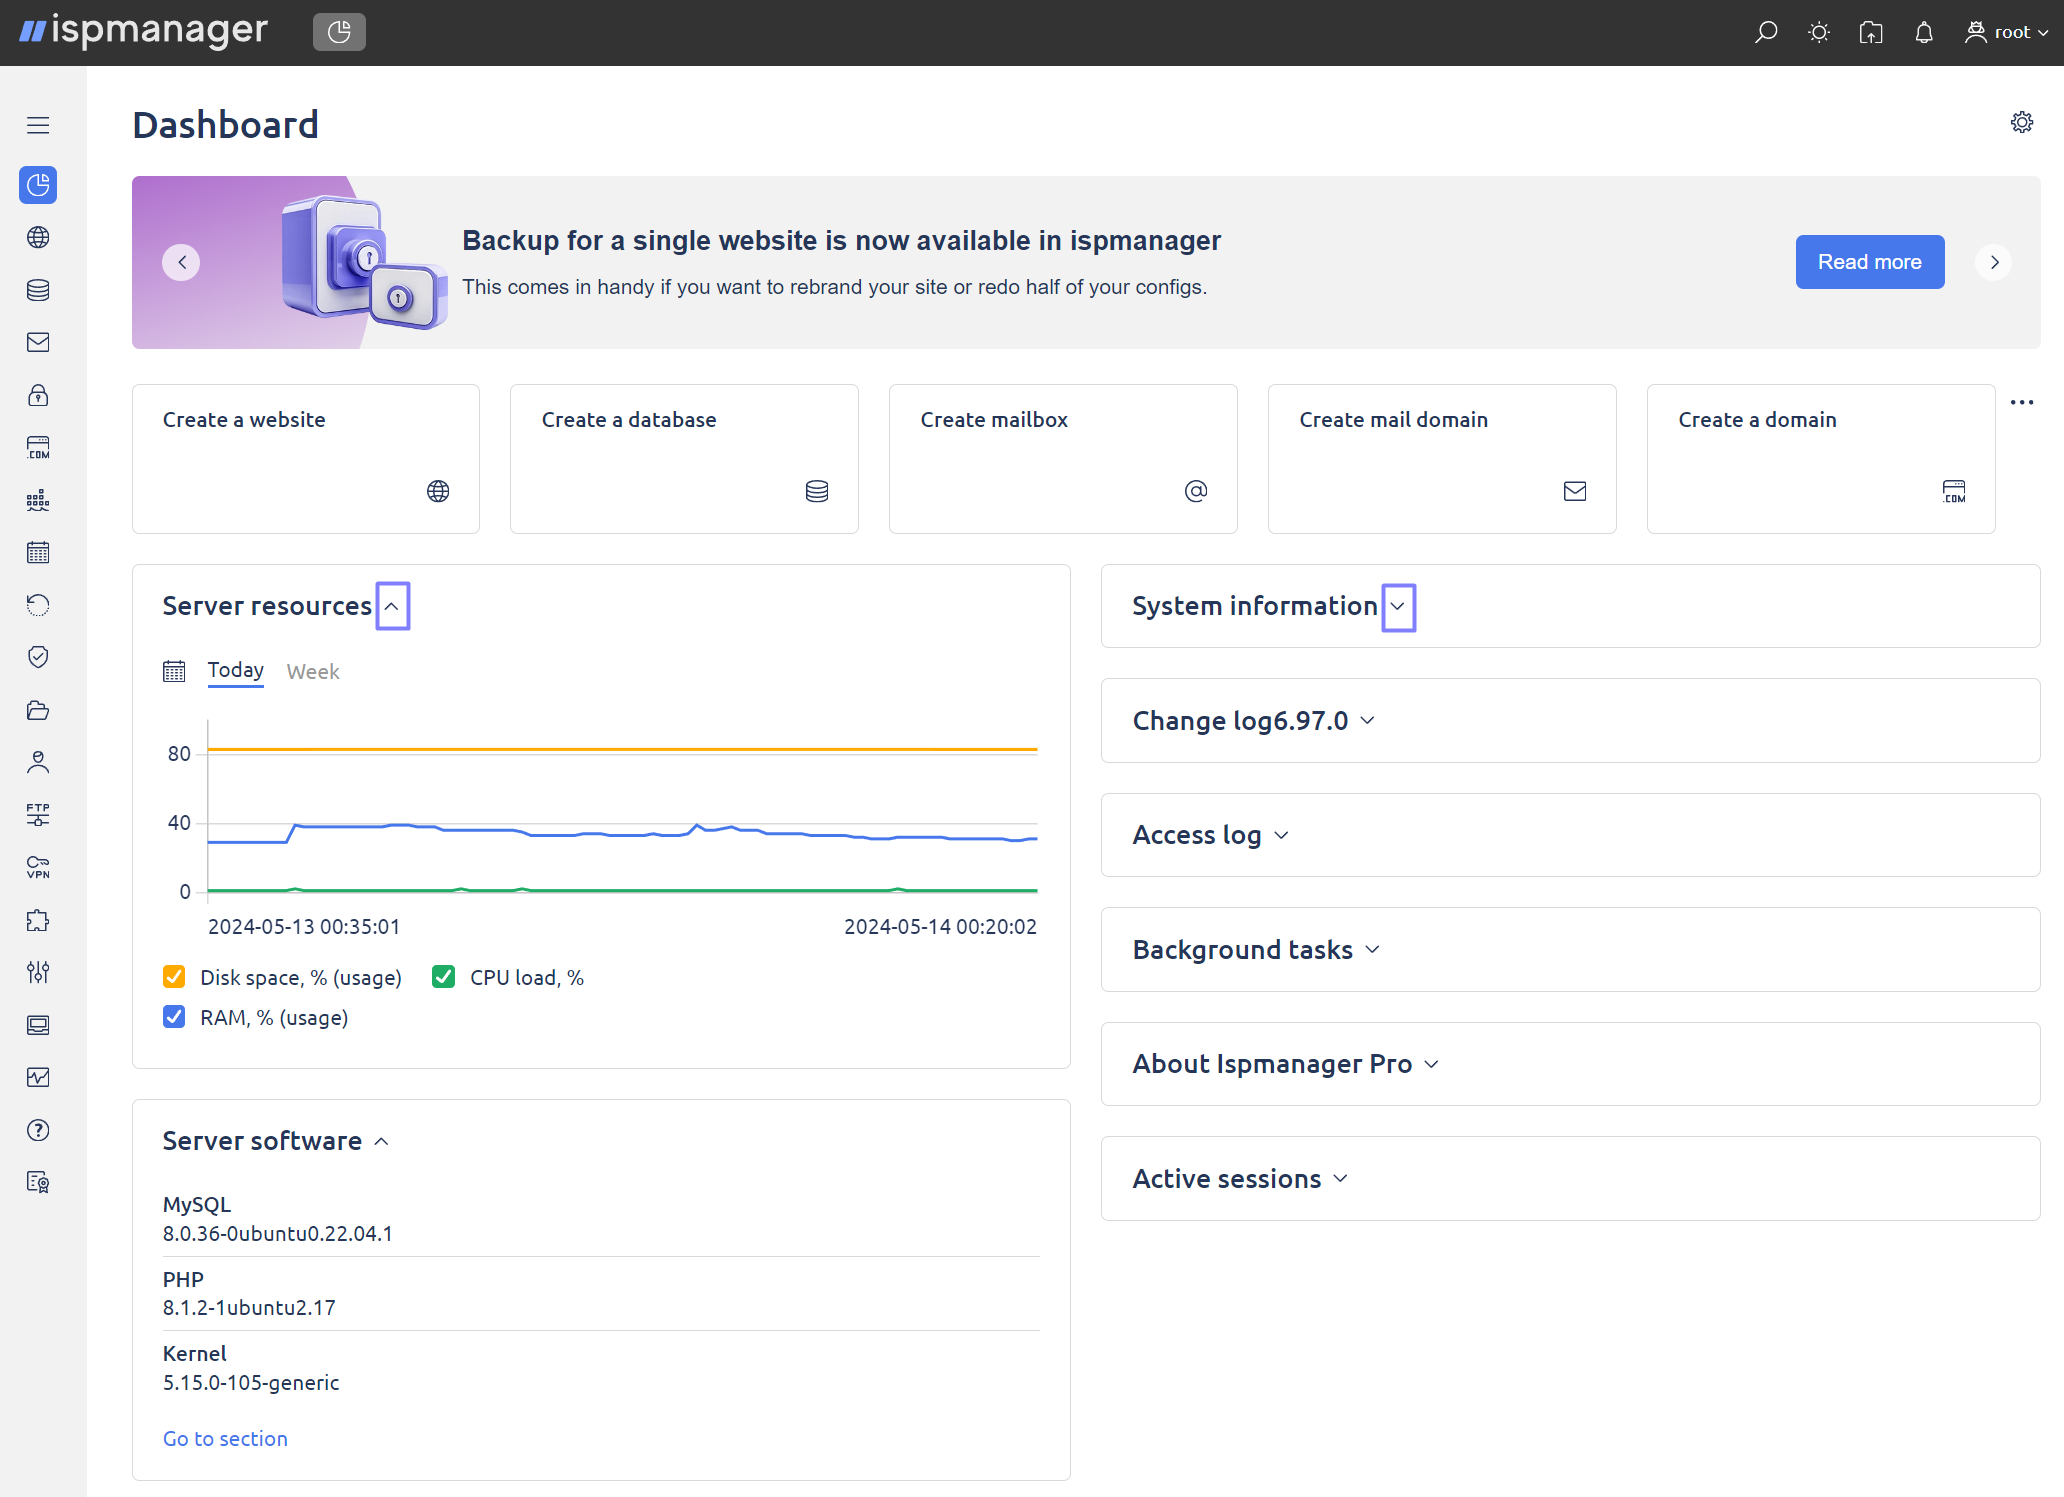Collapse the Server resources panel
This screenshot has width=2064, height=1497.
coord(393,606)
